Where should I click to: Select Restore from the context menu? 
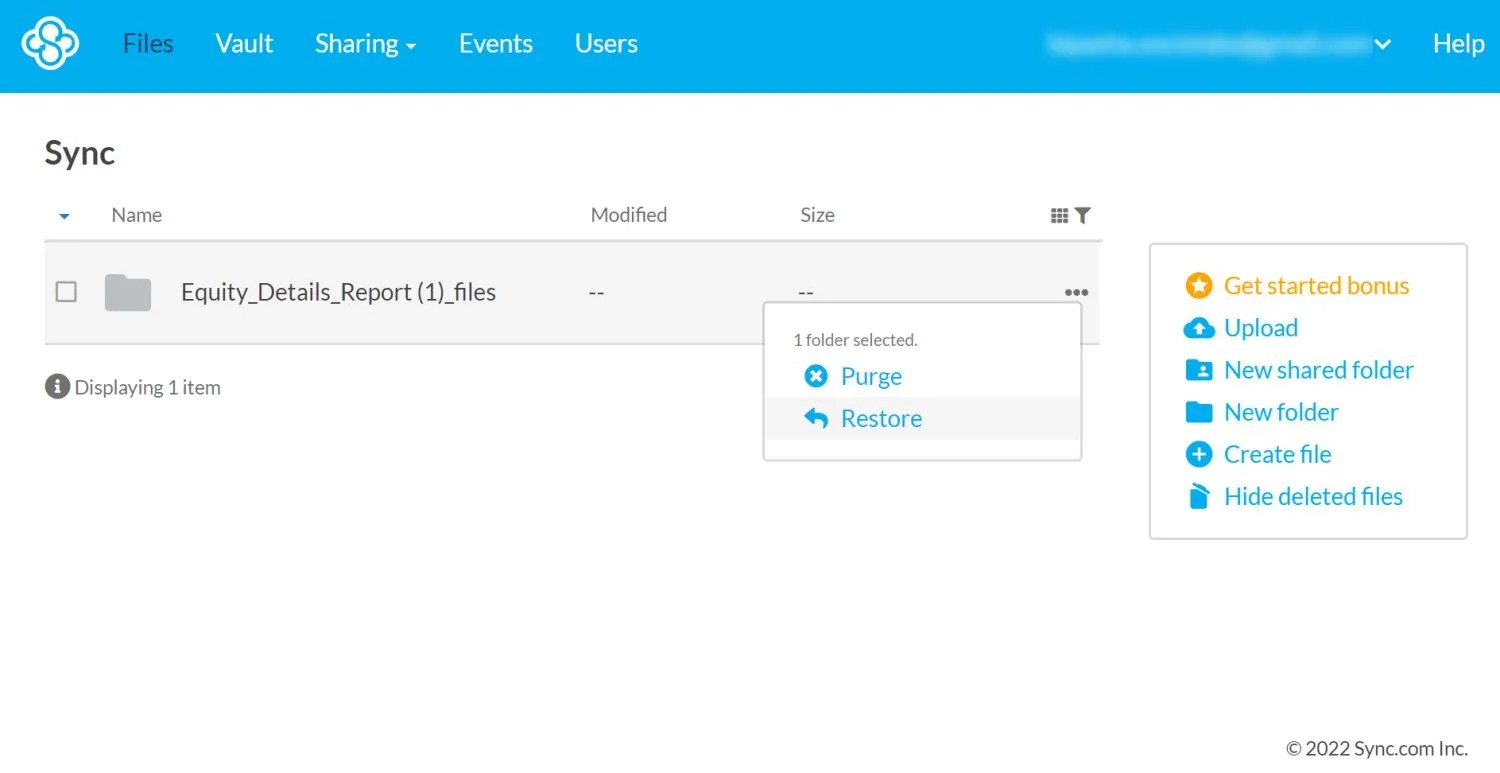point(879,418)
